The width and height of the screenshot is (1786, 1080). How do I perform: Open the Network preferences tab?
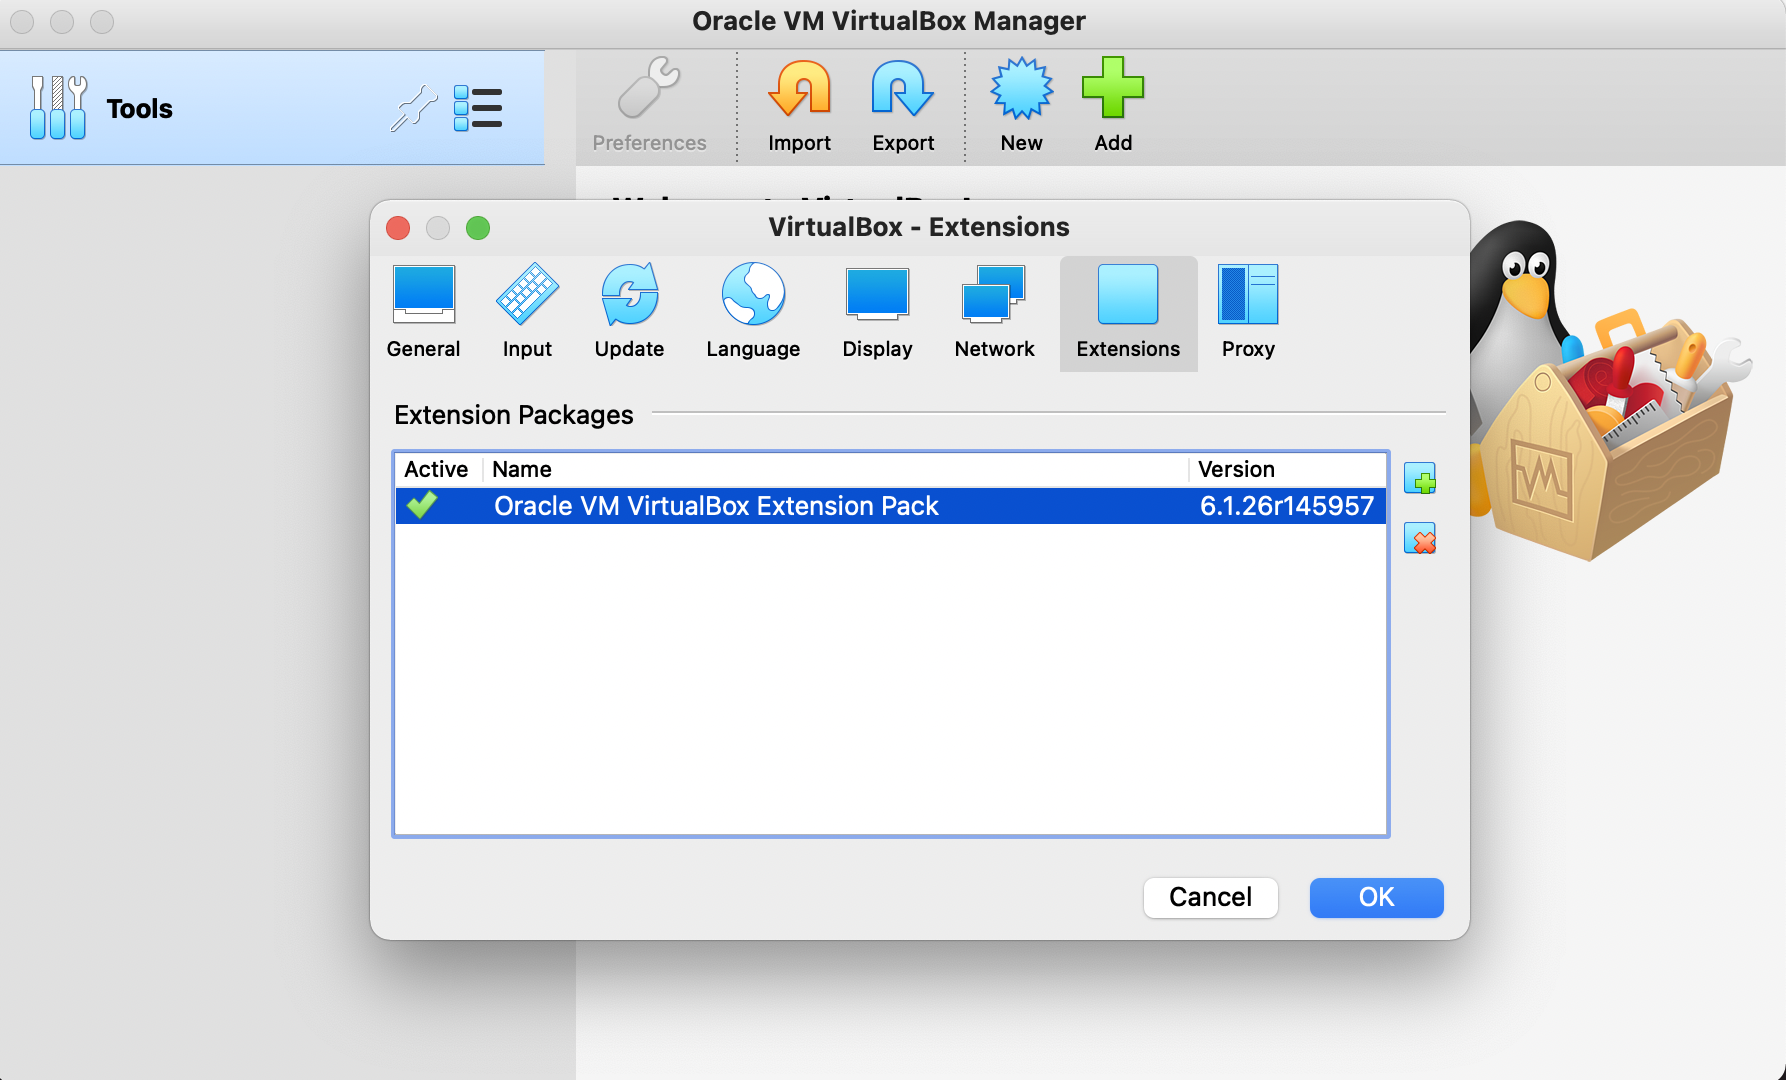click(x=994, y=312)
